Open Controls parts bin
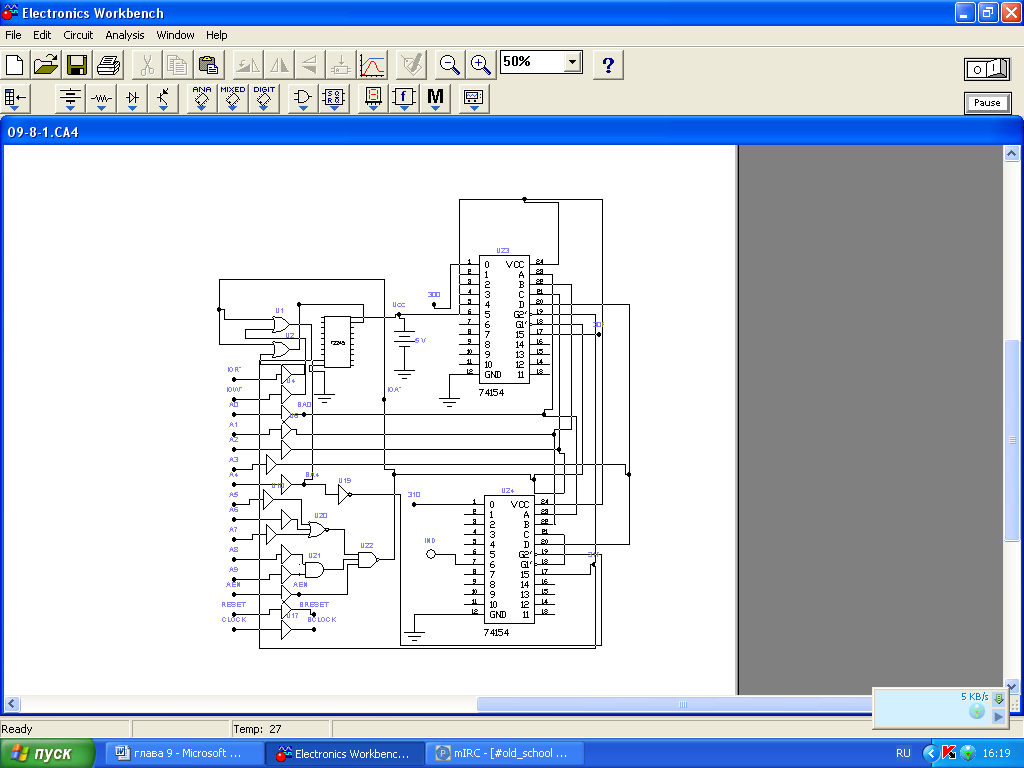The height and width of the screenshot is (768, 1024). tap(404, 98)
